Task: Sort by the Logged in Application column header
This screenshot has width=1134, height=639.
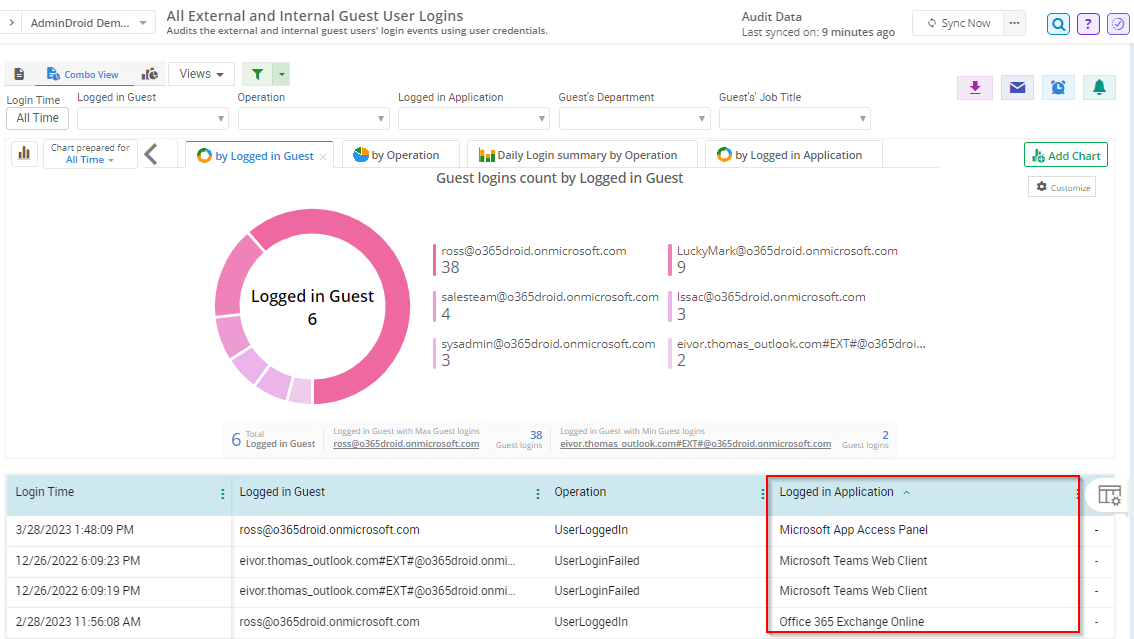Action: (836, 492)
